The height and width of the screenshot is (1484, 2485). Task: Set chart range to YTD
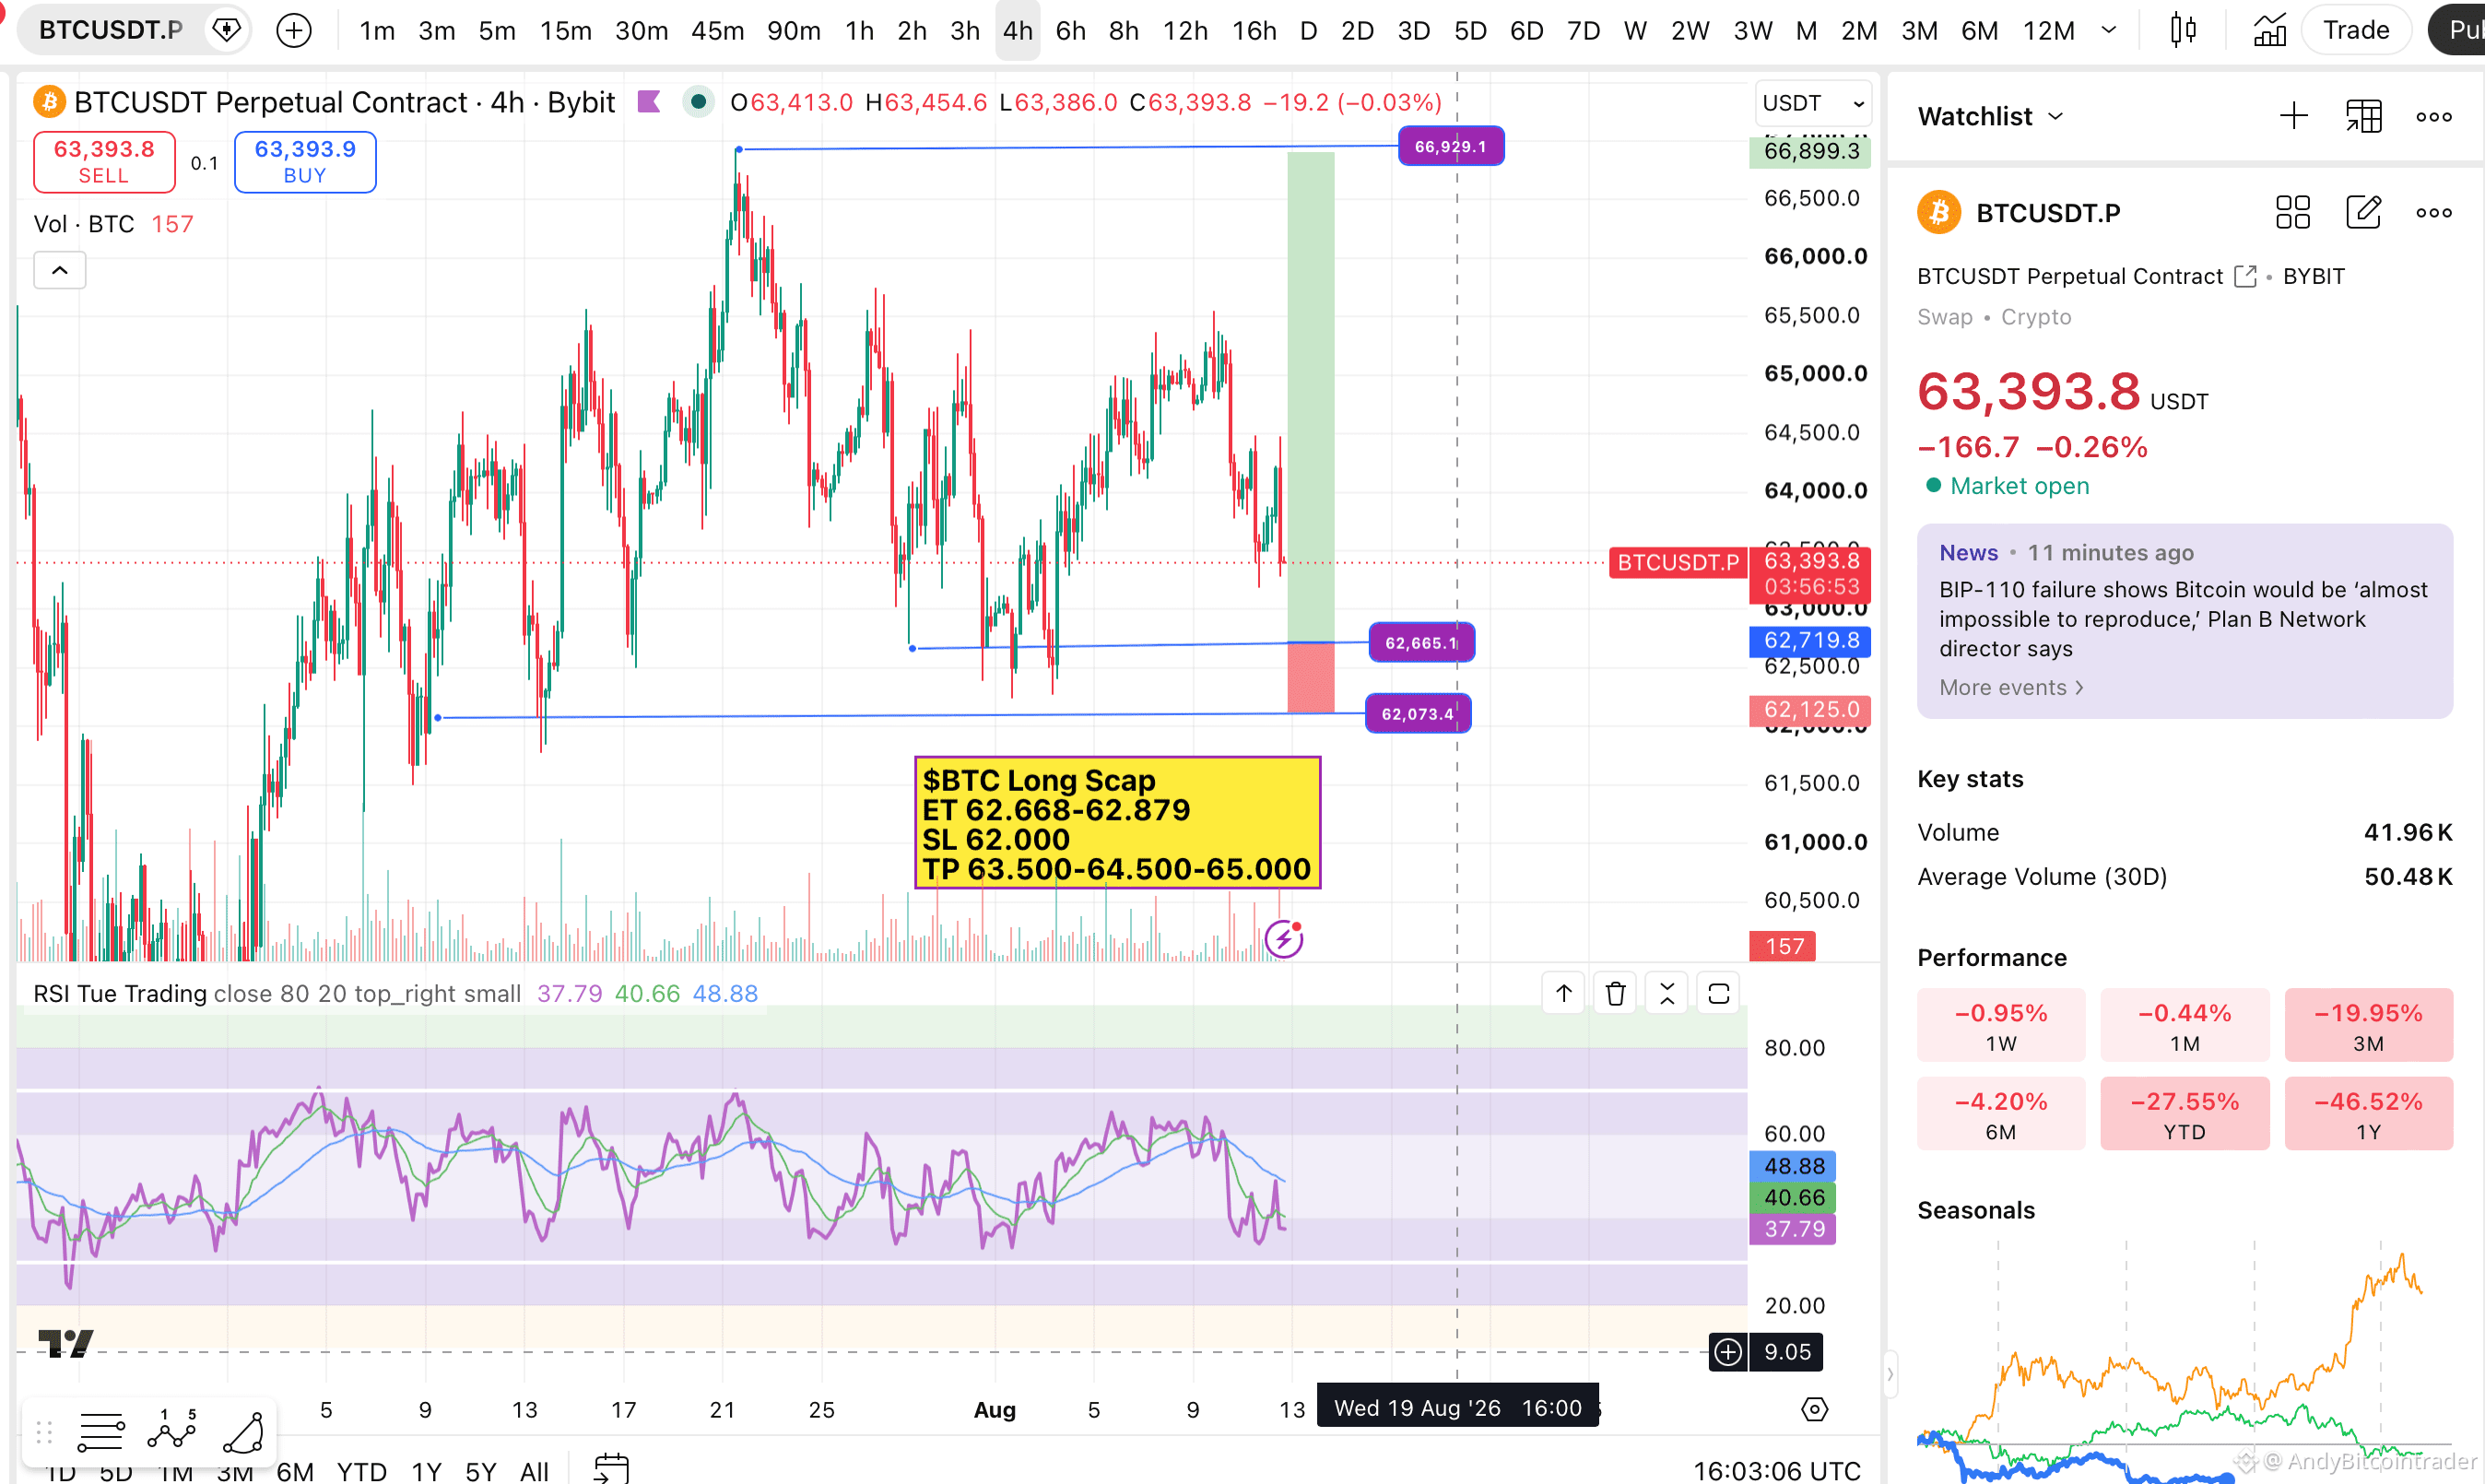coord(361,1471)
